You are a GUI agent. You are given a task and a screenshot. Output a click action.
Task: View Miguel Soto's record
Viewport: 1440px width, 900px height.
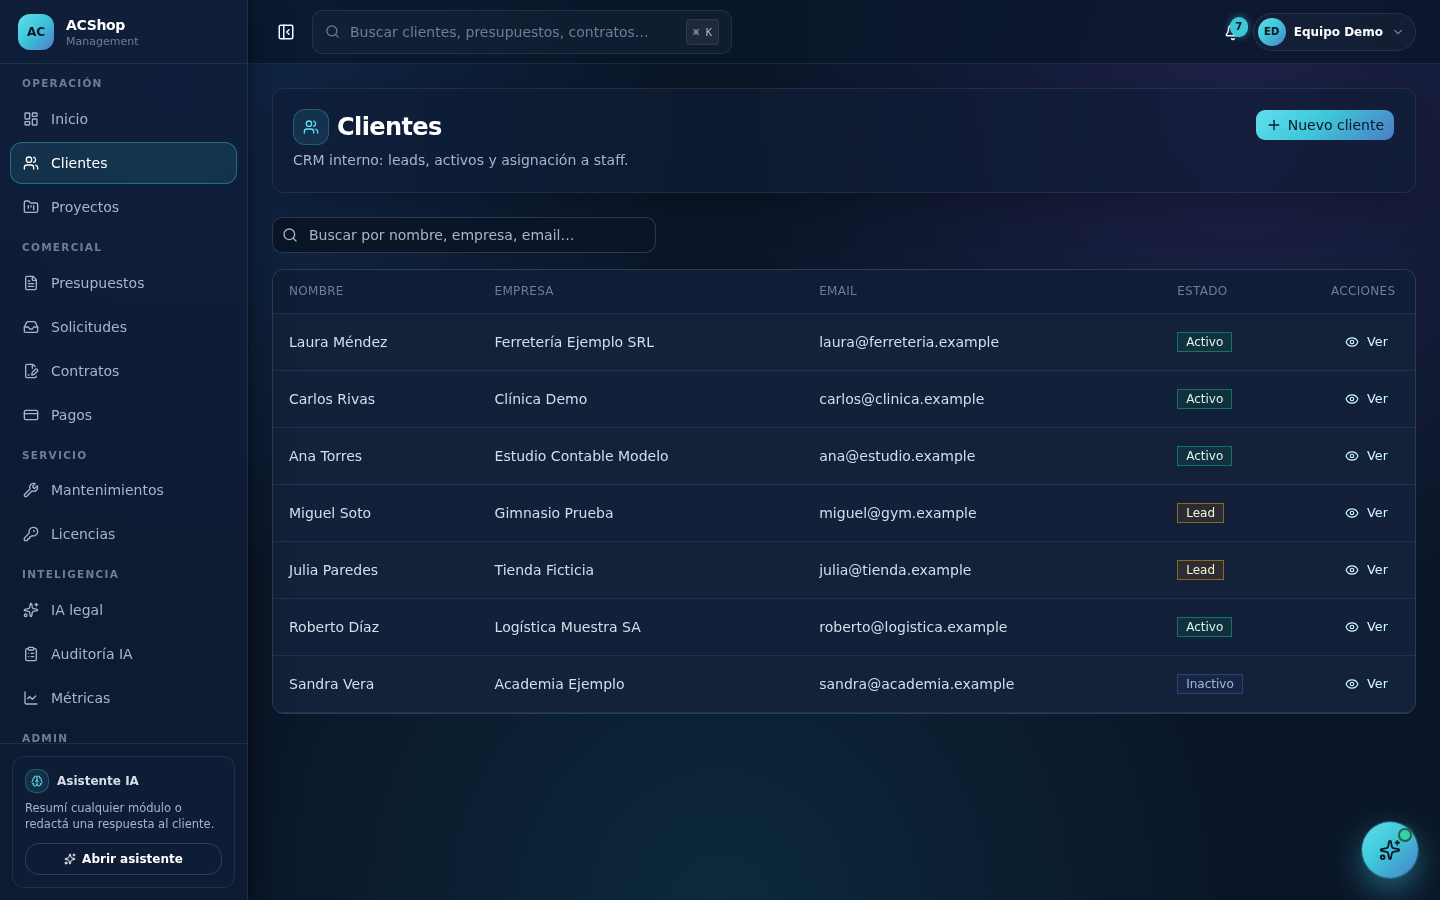pyautogui.click(x=1366, y=513)
